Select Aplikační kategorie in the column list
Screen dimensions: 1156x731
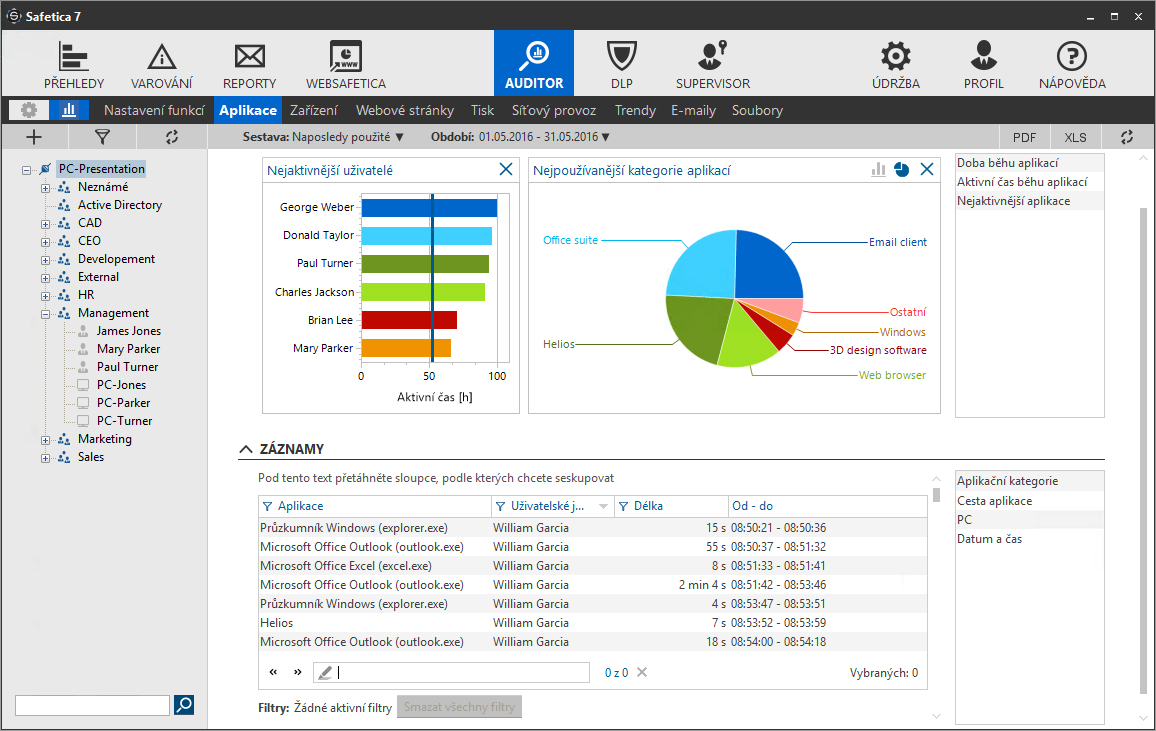point(1029,481)
